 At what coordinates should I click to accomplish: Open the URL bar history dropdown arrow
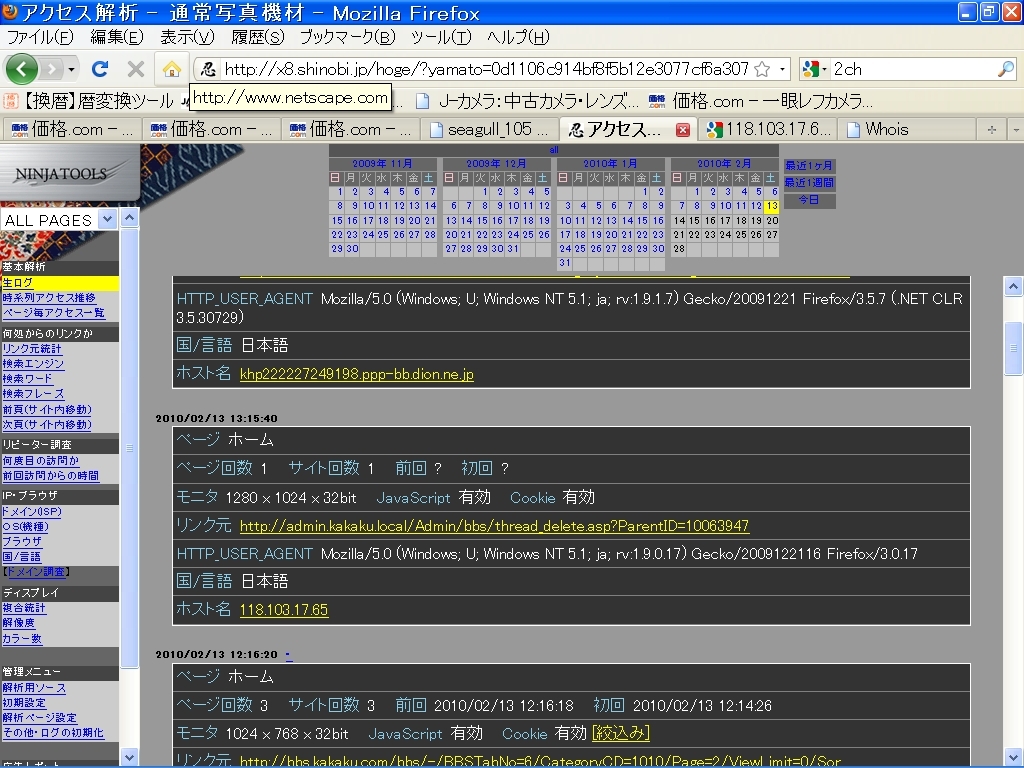point(782,69)
